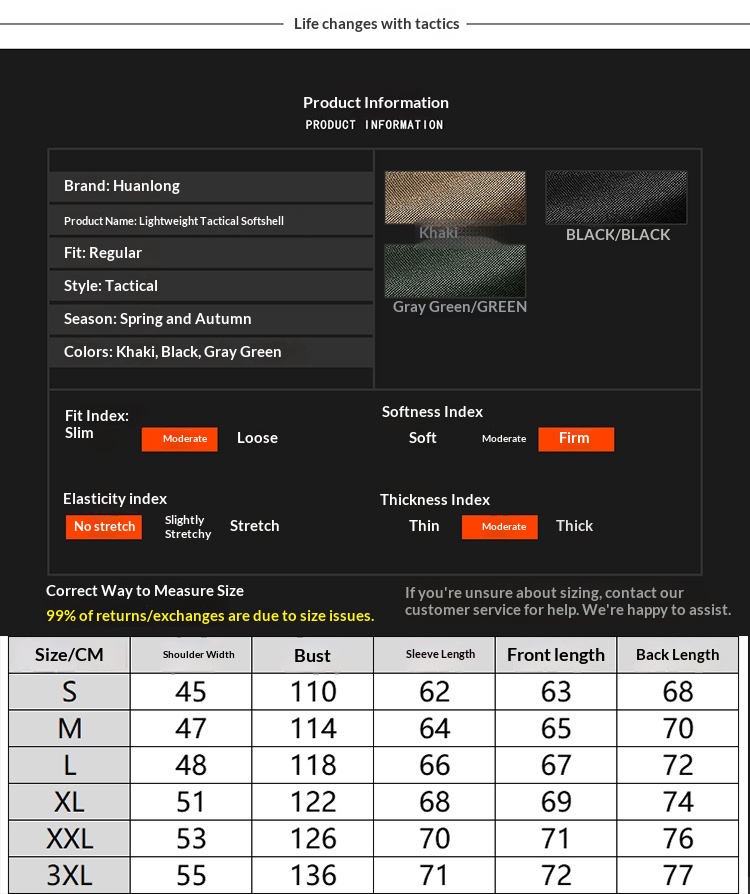
Task: Select the BLACK/BLACK fabric swatch
Action: [616, 197]
